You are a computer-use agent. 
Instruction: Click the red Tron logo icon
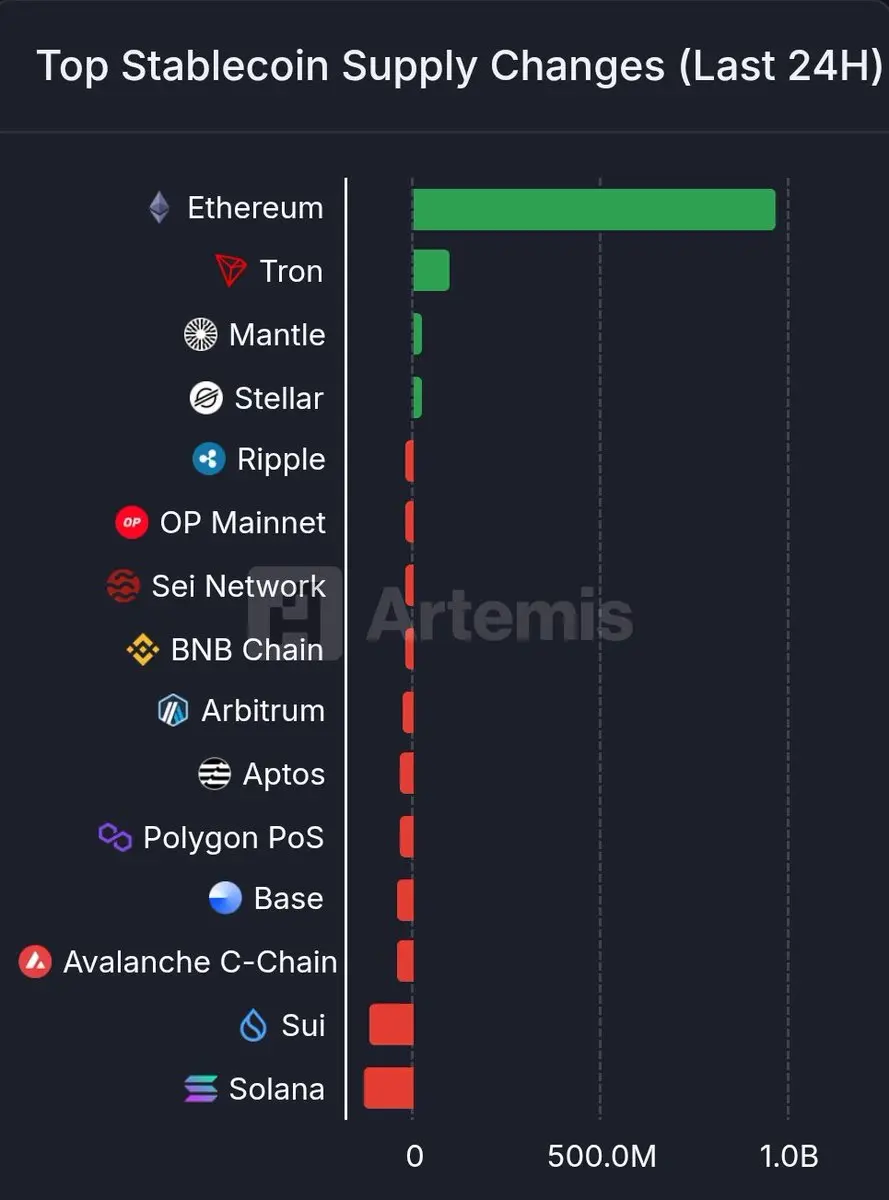[x=231, y=271]
